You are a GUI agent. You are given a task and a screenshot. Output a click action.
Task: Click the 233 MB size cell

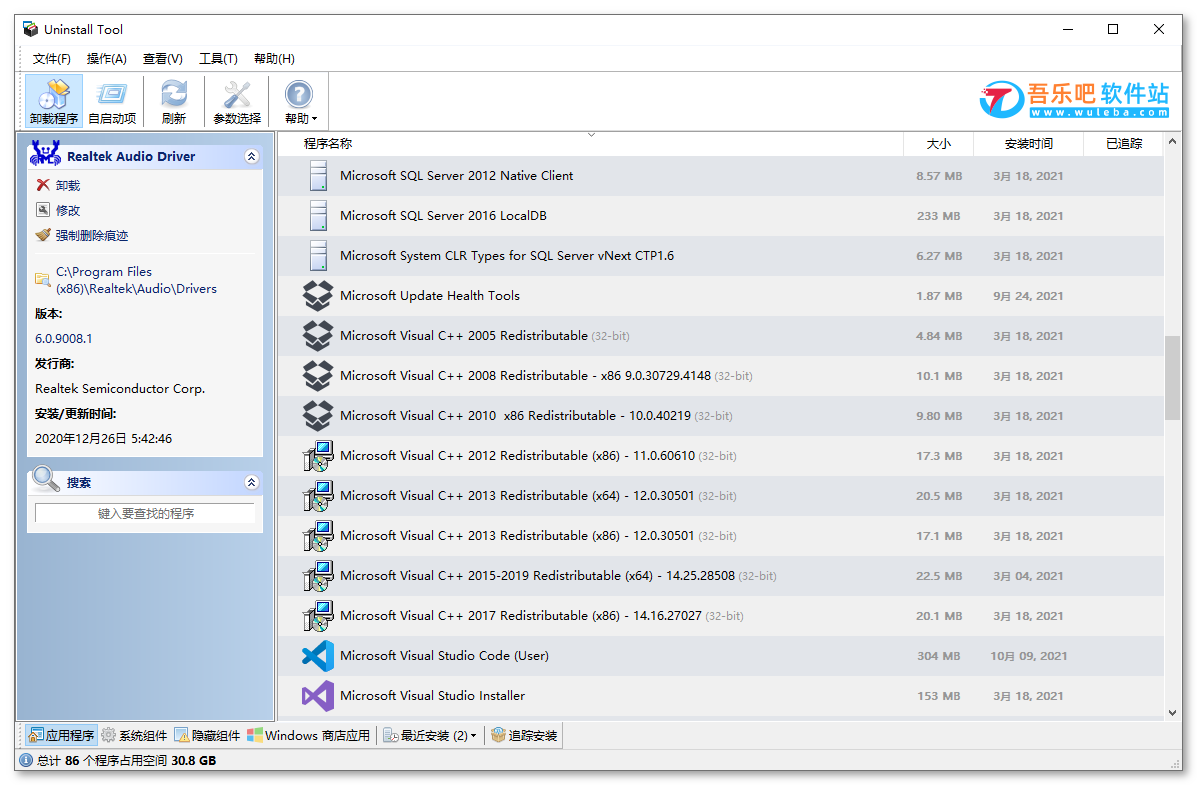tap(939, 216)
